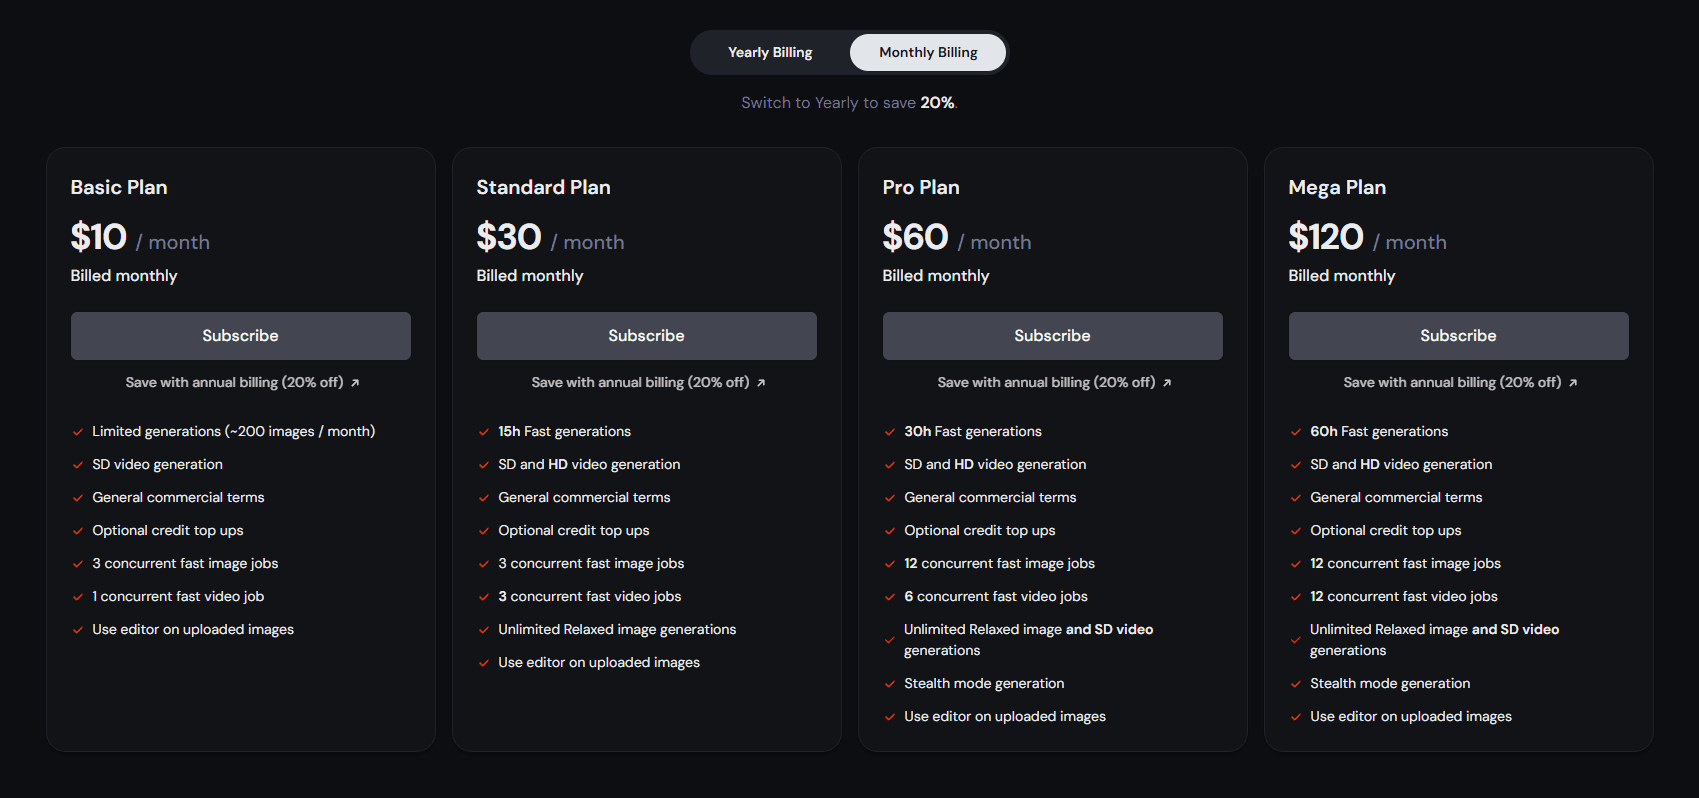Open Basic Plan annual billing savings link

coord(234,383)
